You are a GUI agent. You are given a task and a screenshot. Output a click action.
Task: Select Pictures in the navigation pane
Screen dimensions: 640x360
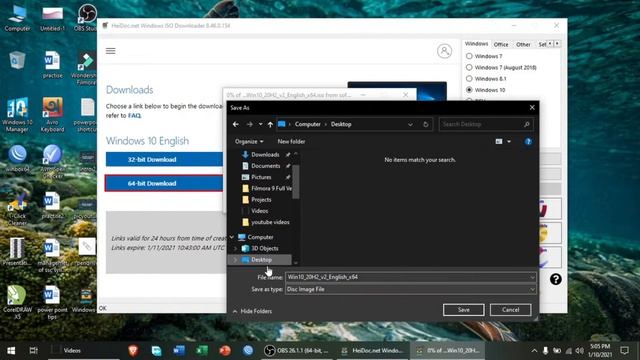pyautogui.click(x=261, y=177)
